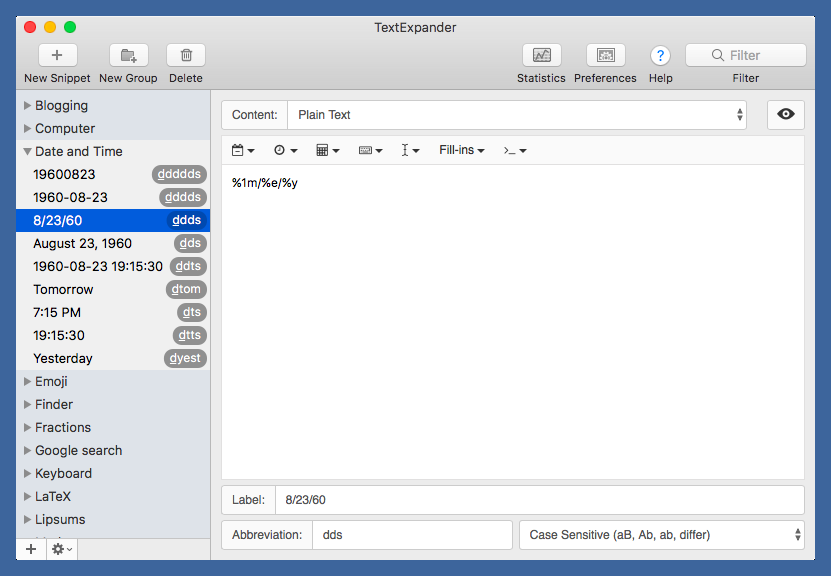The height and width of the screenshot is (576, 831).
Task: Open the Fill-ins menu
Action: (461, 150)
